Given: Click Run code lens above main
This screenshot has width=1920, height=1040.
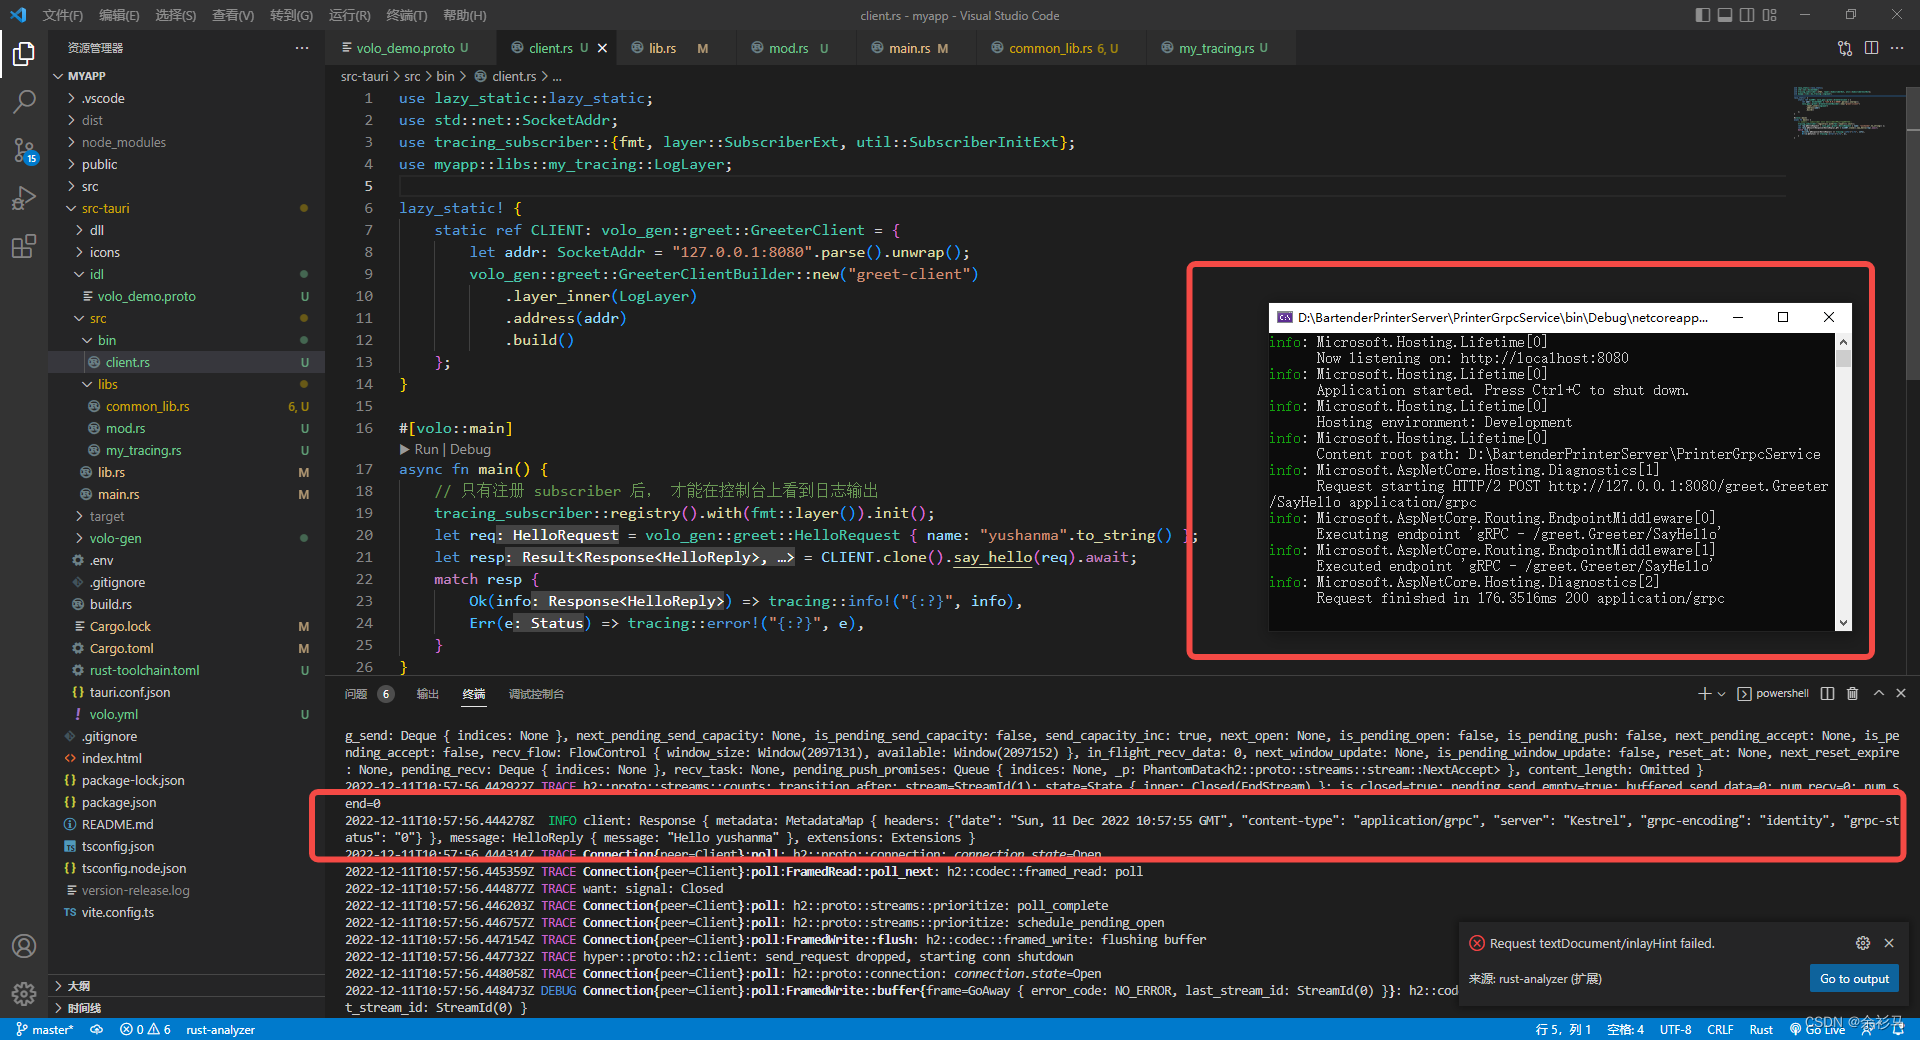Looking at the screenshot, I should click(x=426, y=449).
